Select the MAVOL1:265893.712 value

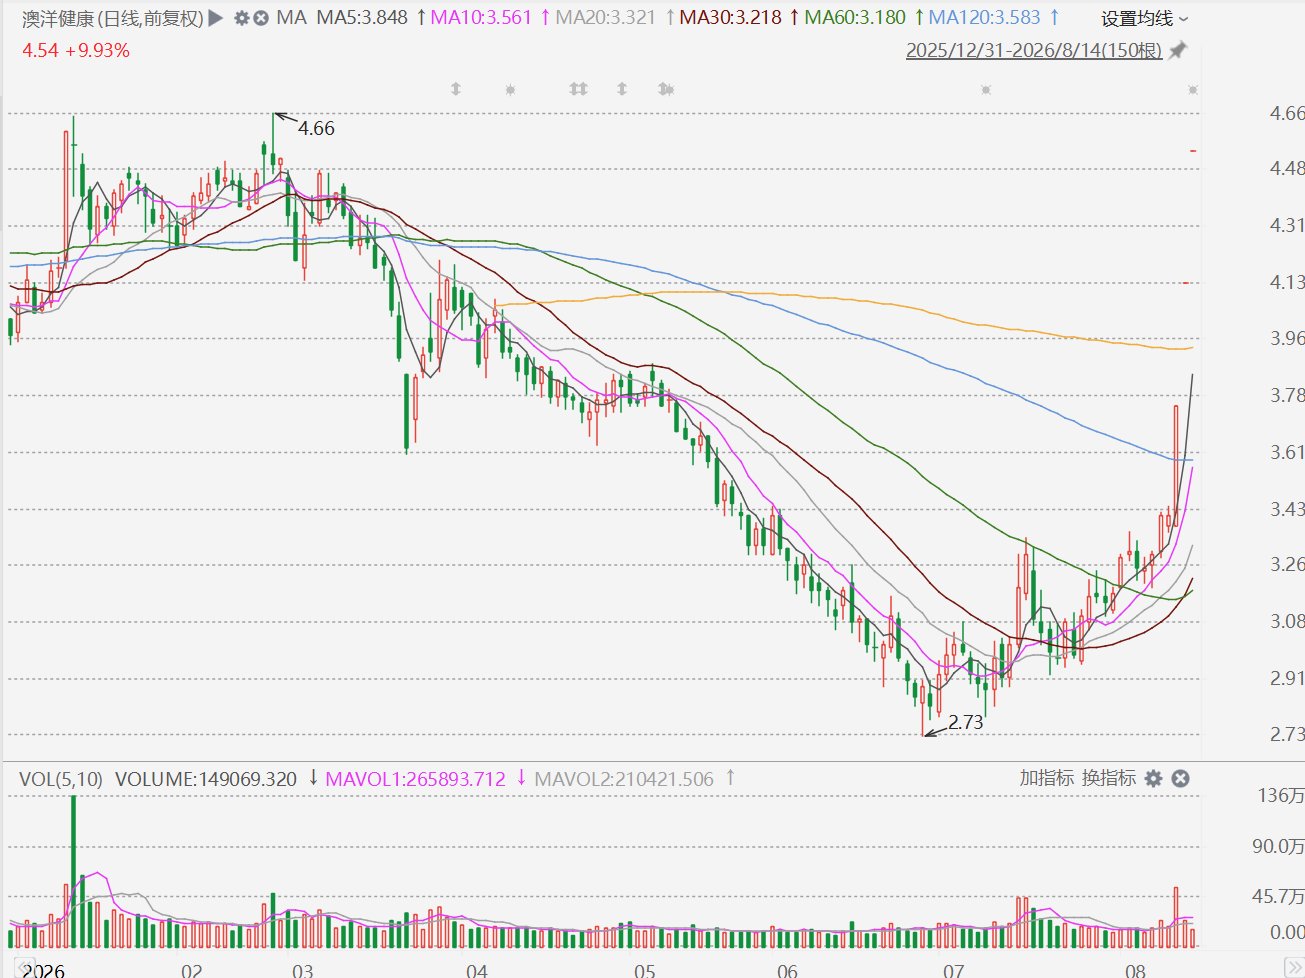(416, 779)
